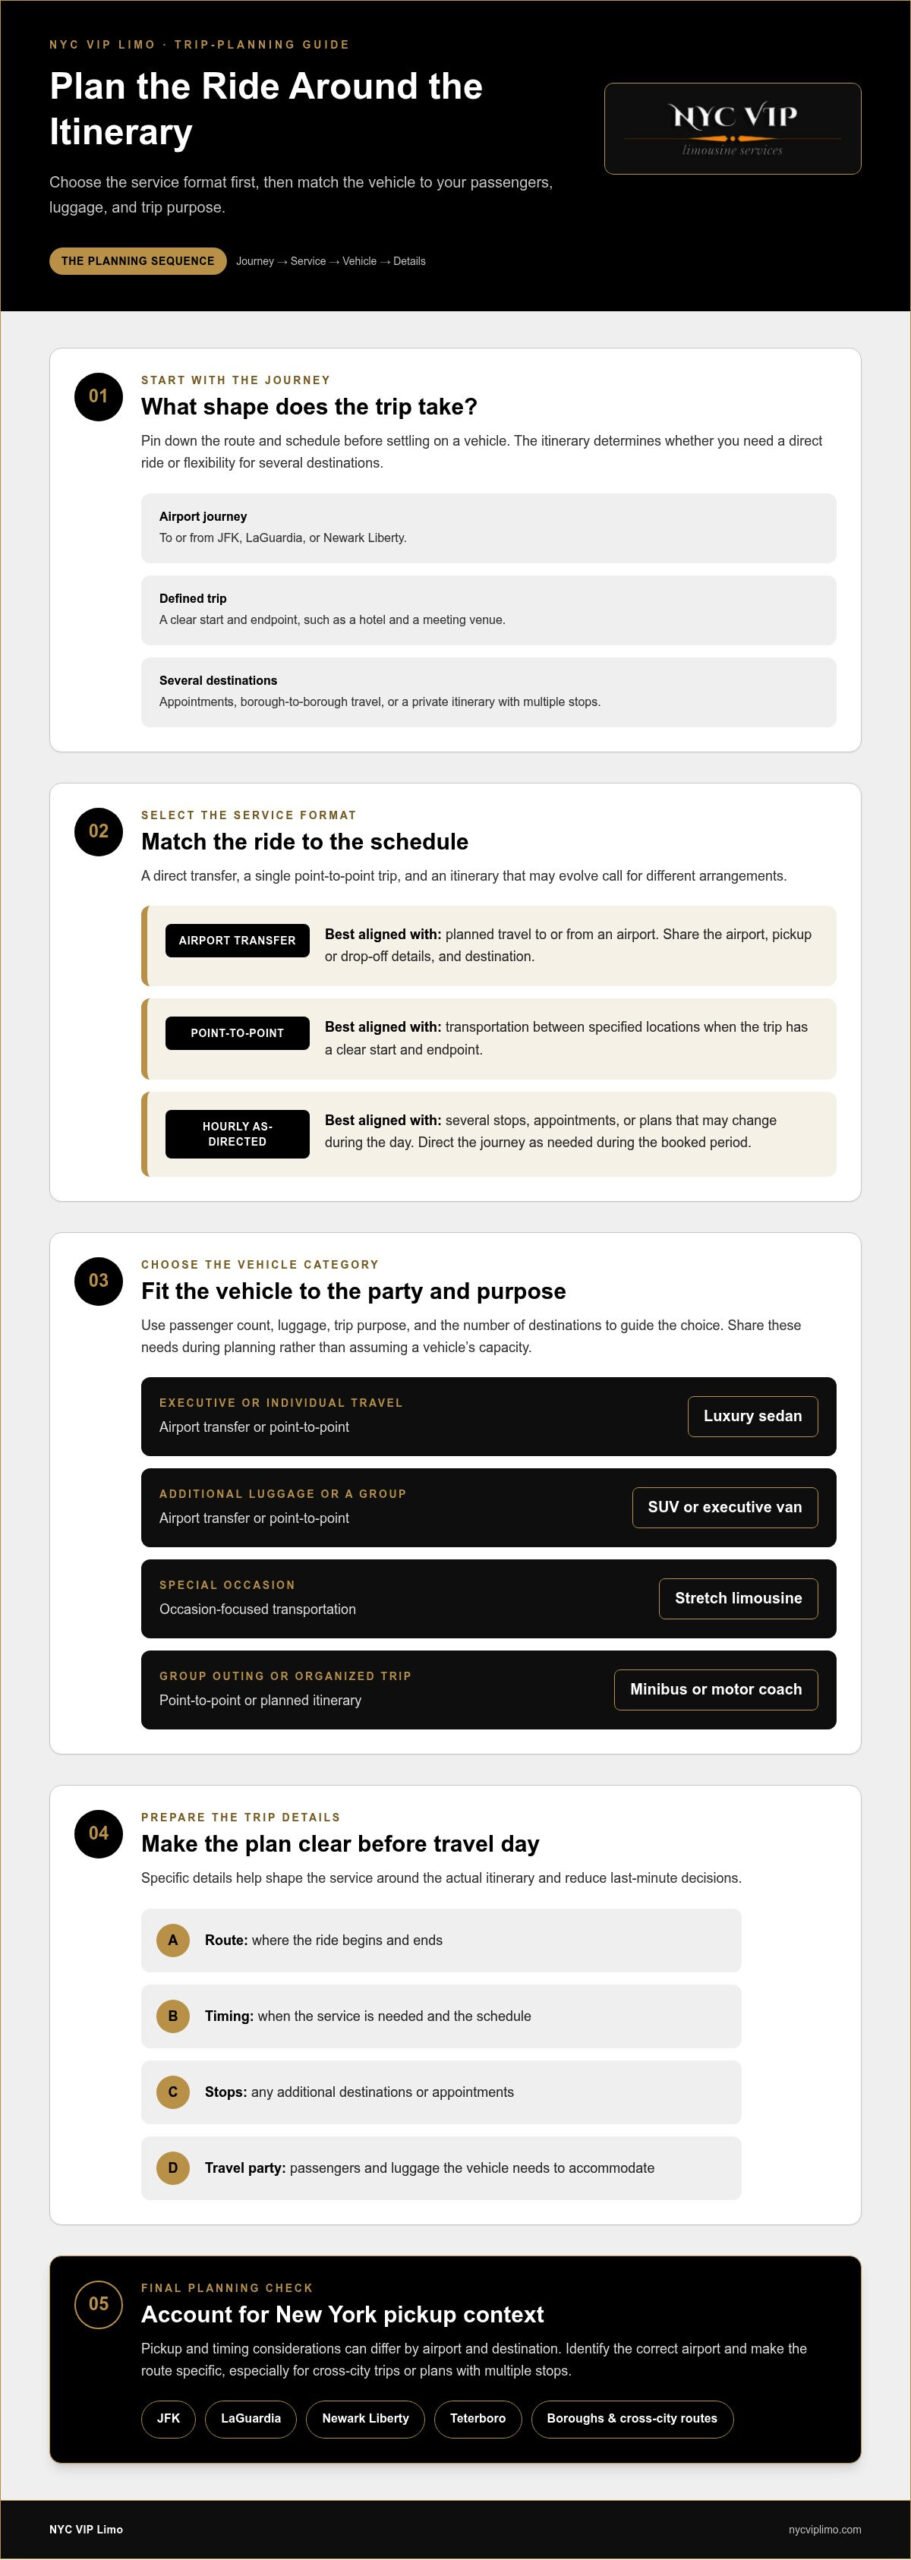This screenshot has width=911, height=2560.
Task: Pick the SUV or executive van option
Action: tap(724, 1507)
